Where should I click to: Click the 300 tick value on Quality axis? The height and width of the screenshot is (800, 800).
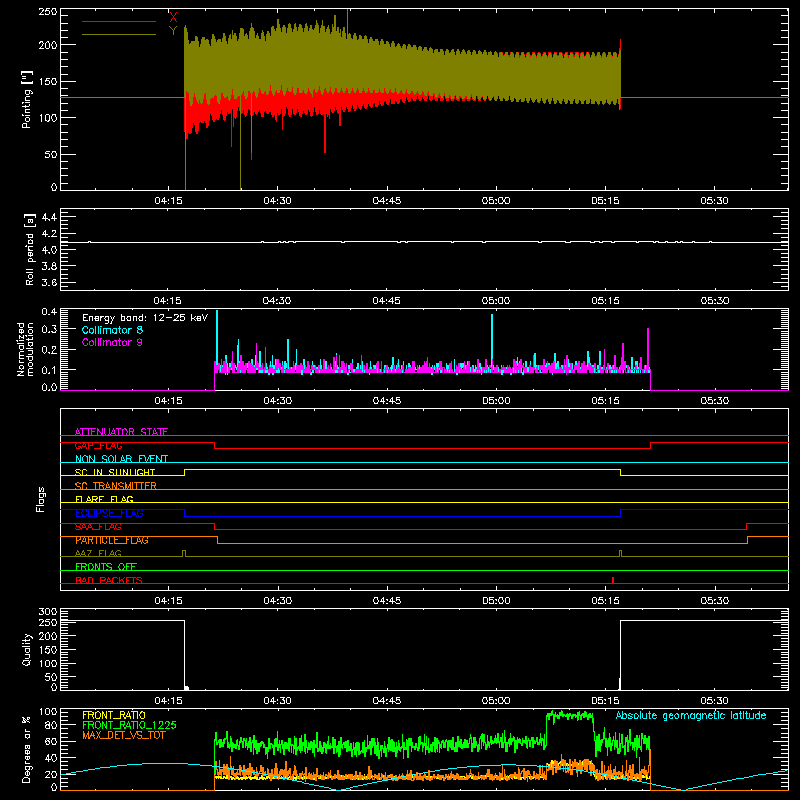coord(49,612)
